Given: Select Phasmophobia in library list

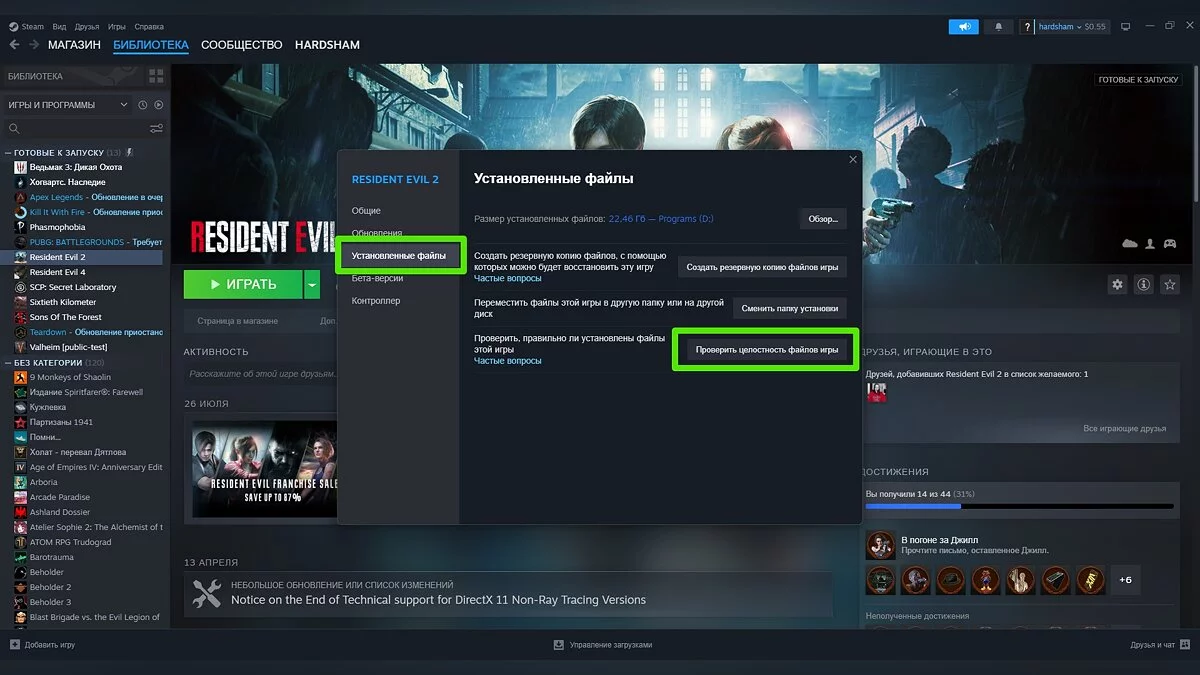Looking at the screenshot, I should tap(57, 227).
